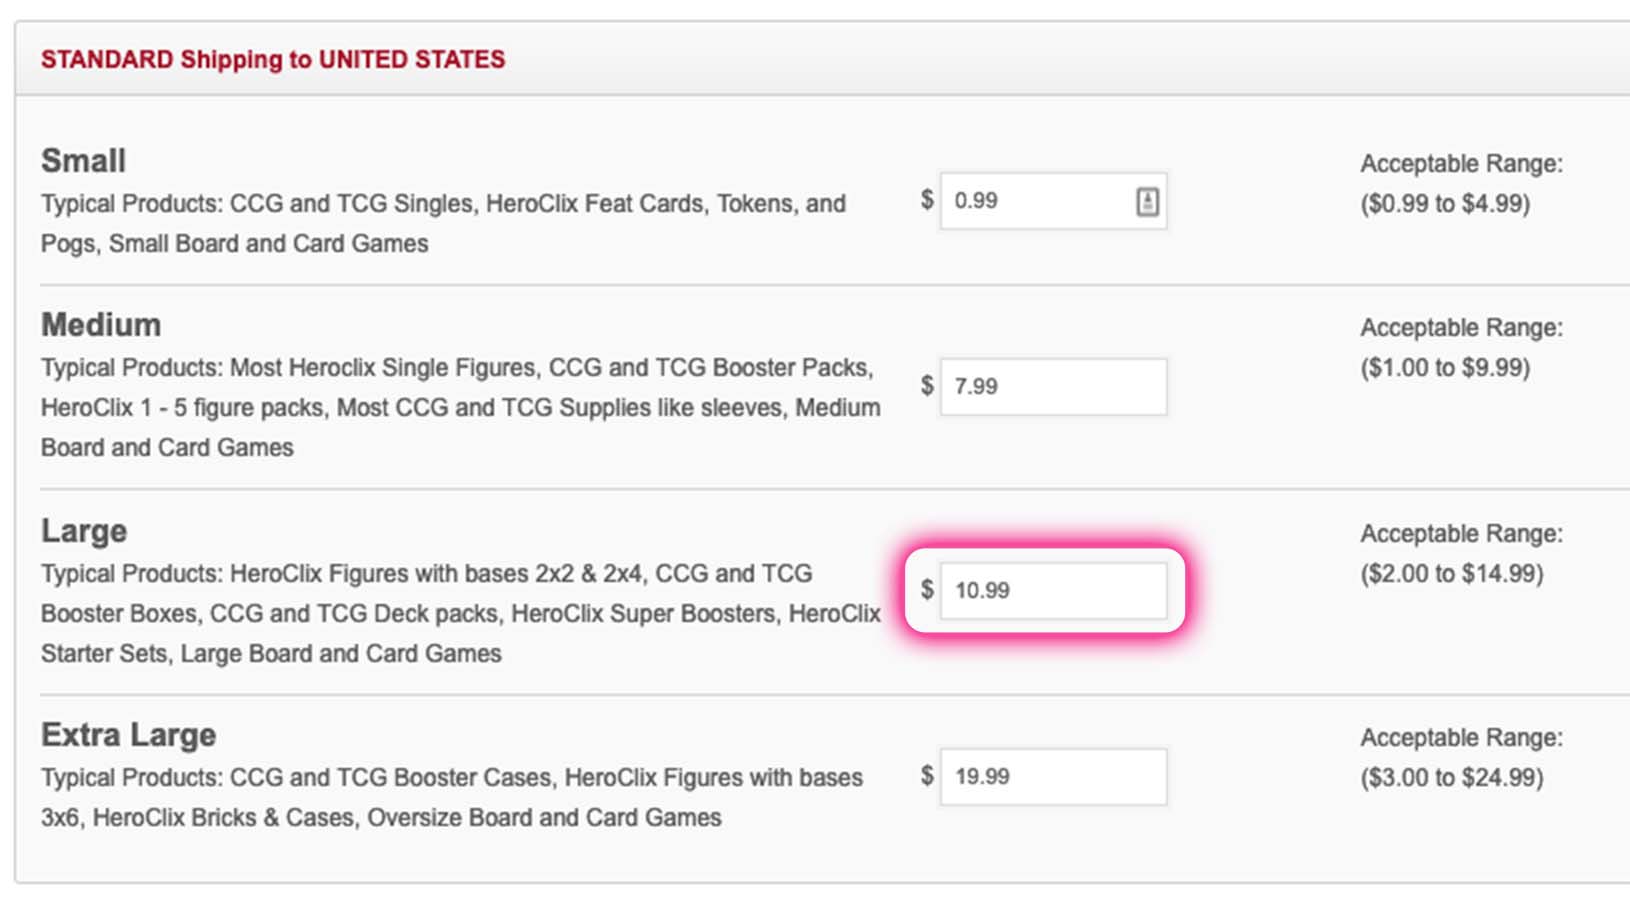Image resolution: width=1630 pixels, height=902 pixels.
Task: Click the Medium size category heading
Action: 100,323
